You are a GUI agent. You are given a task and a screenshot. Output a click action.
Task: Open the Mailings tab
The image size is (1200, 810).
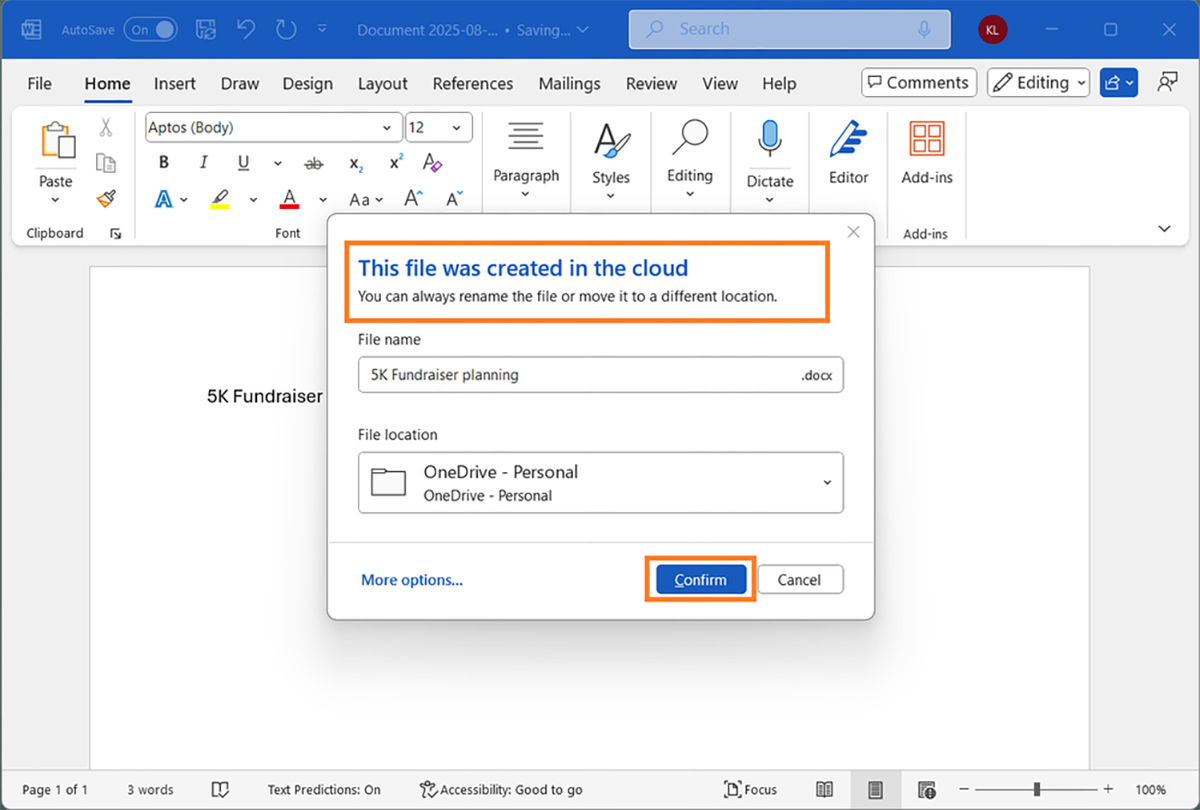click(569, 83)
